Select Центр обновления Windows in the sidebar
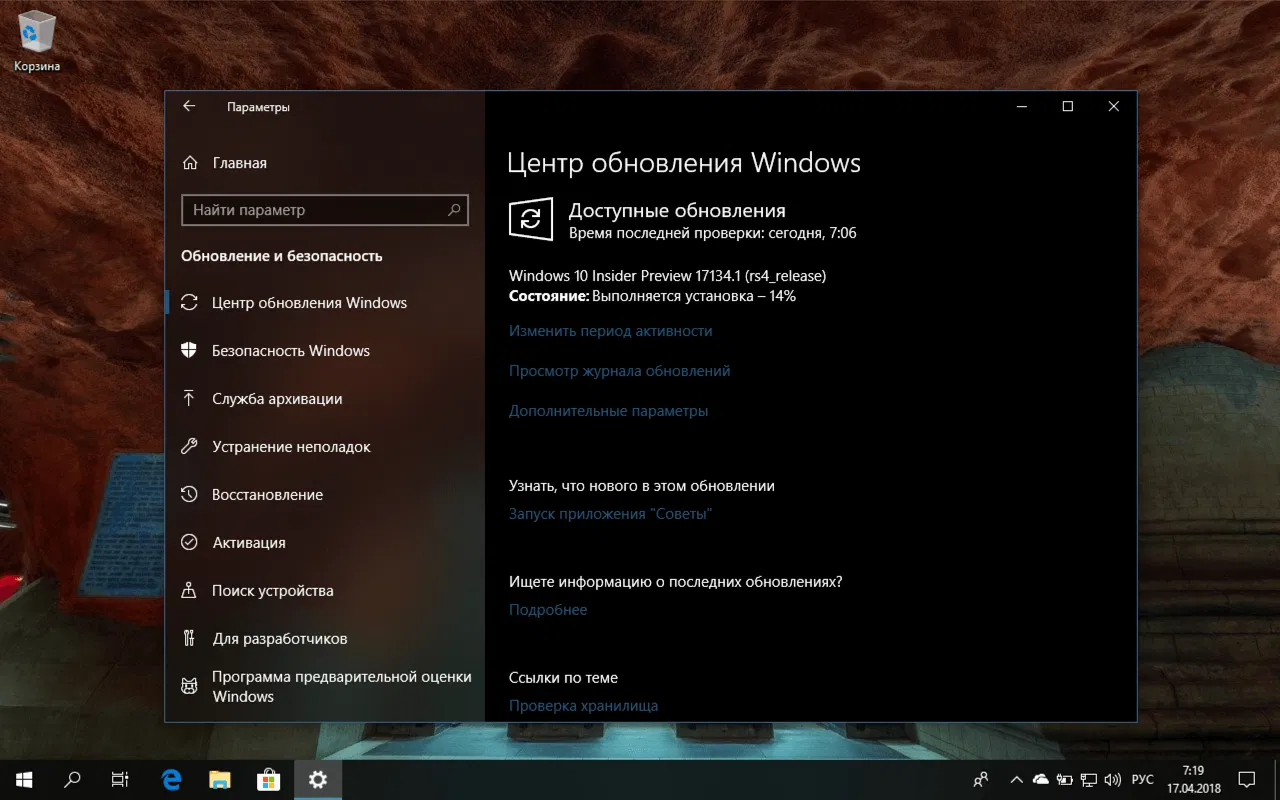Viewport: 1280px width, 800px height. tap(325, 303)
